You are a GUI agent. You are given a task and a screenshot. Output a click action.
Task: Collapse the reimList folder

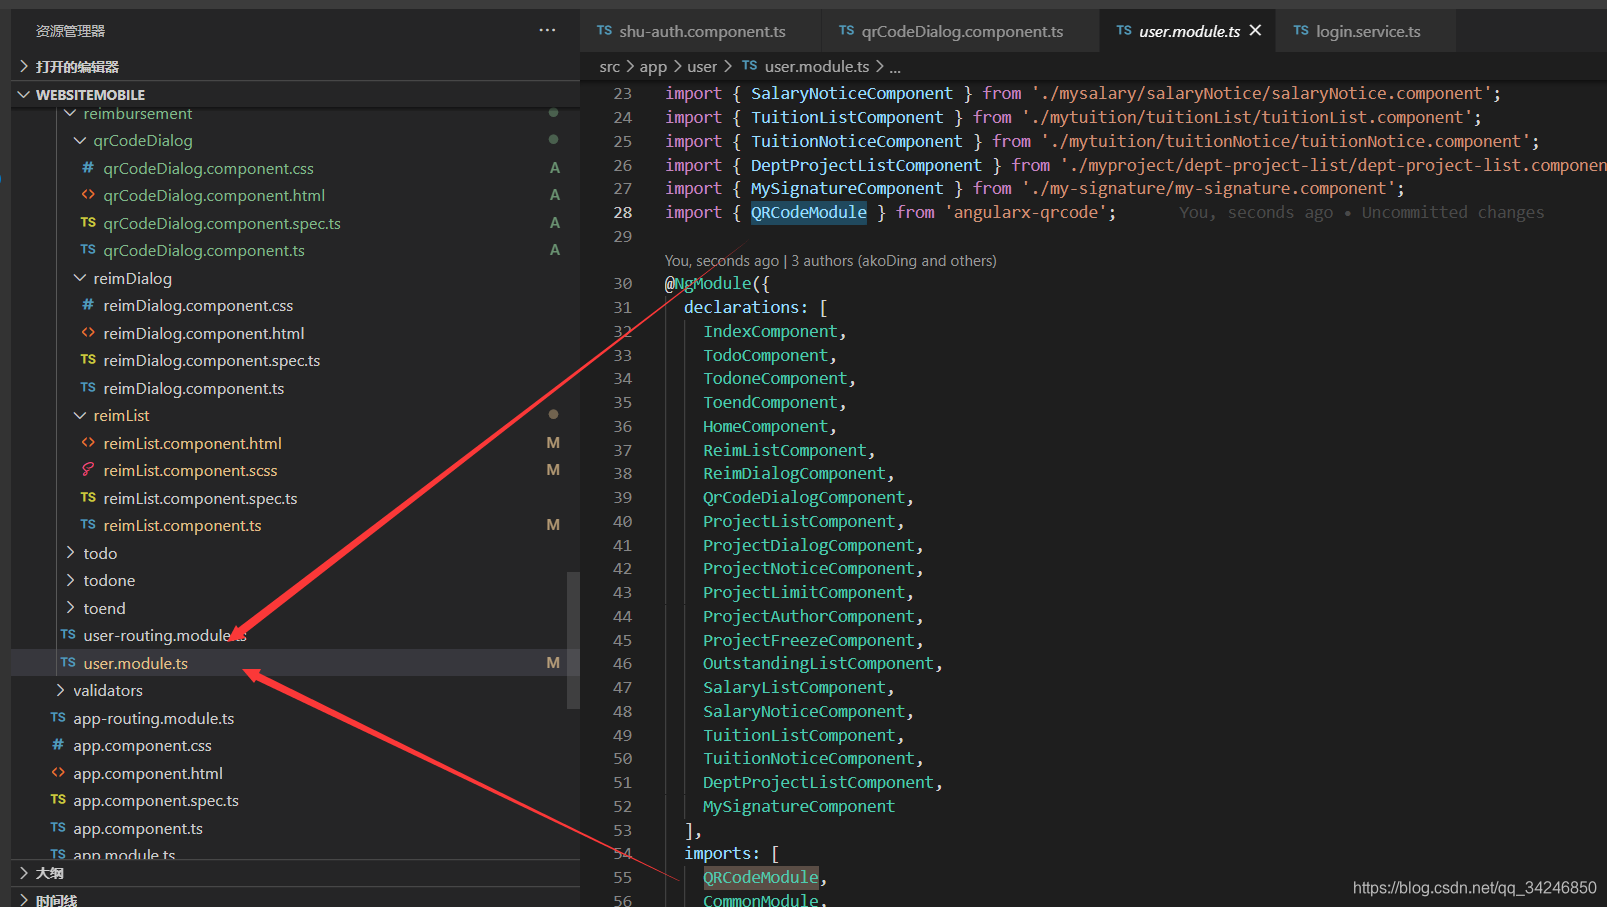click(x=121, y=415)
